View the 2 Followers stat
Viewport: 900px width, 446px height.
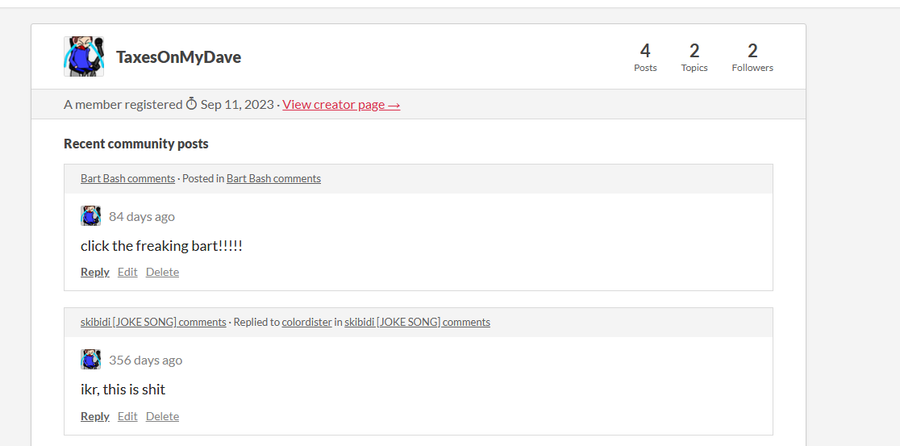(752, 57)
